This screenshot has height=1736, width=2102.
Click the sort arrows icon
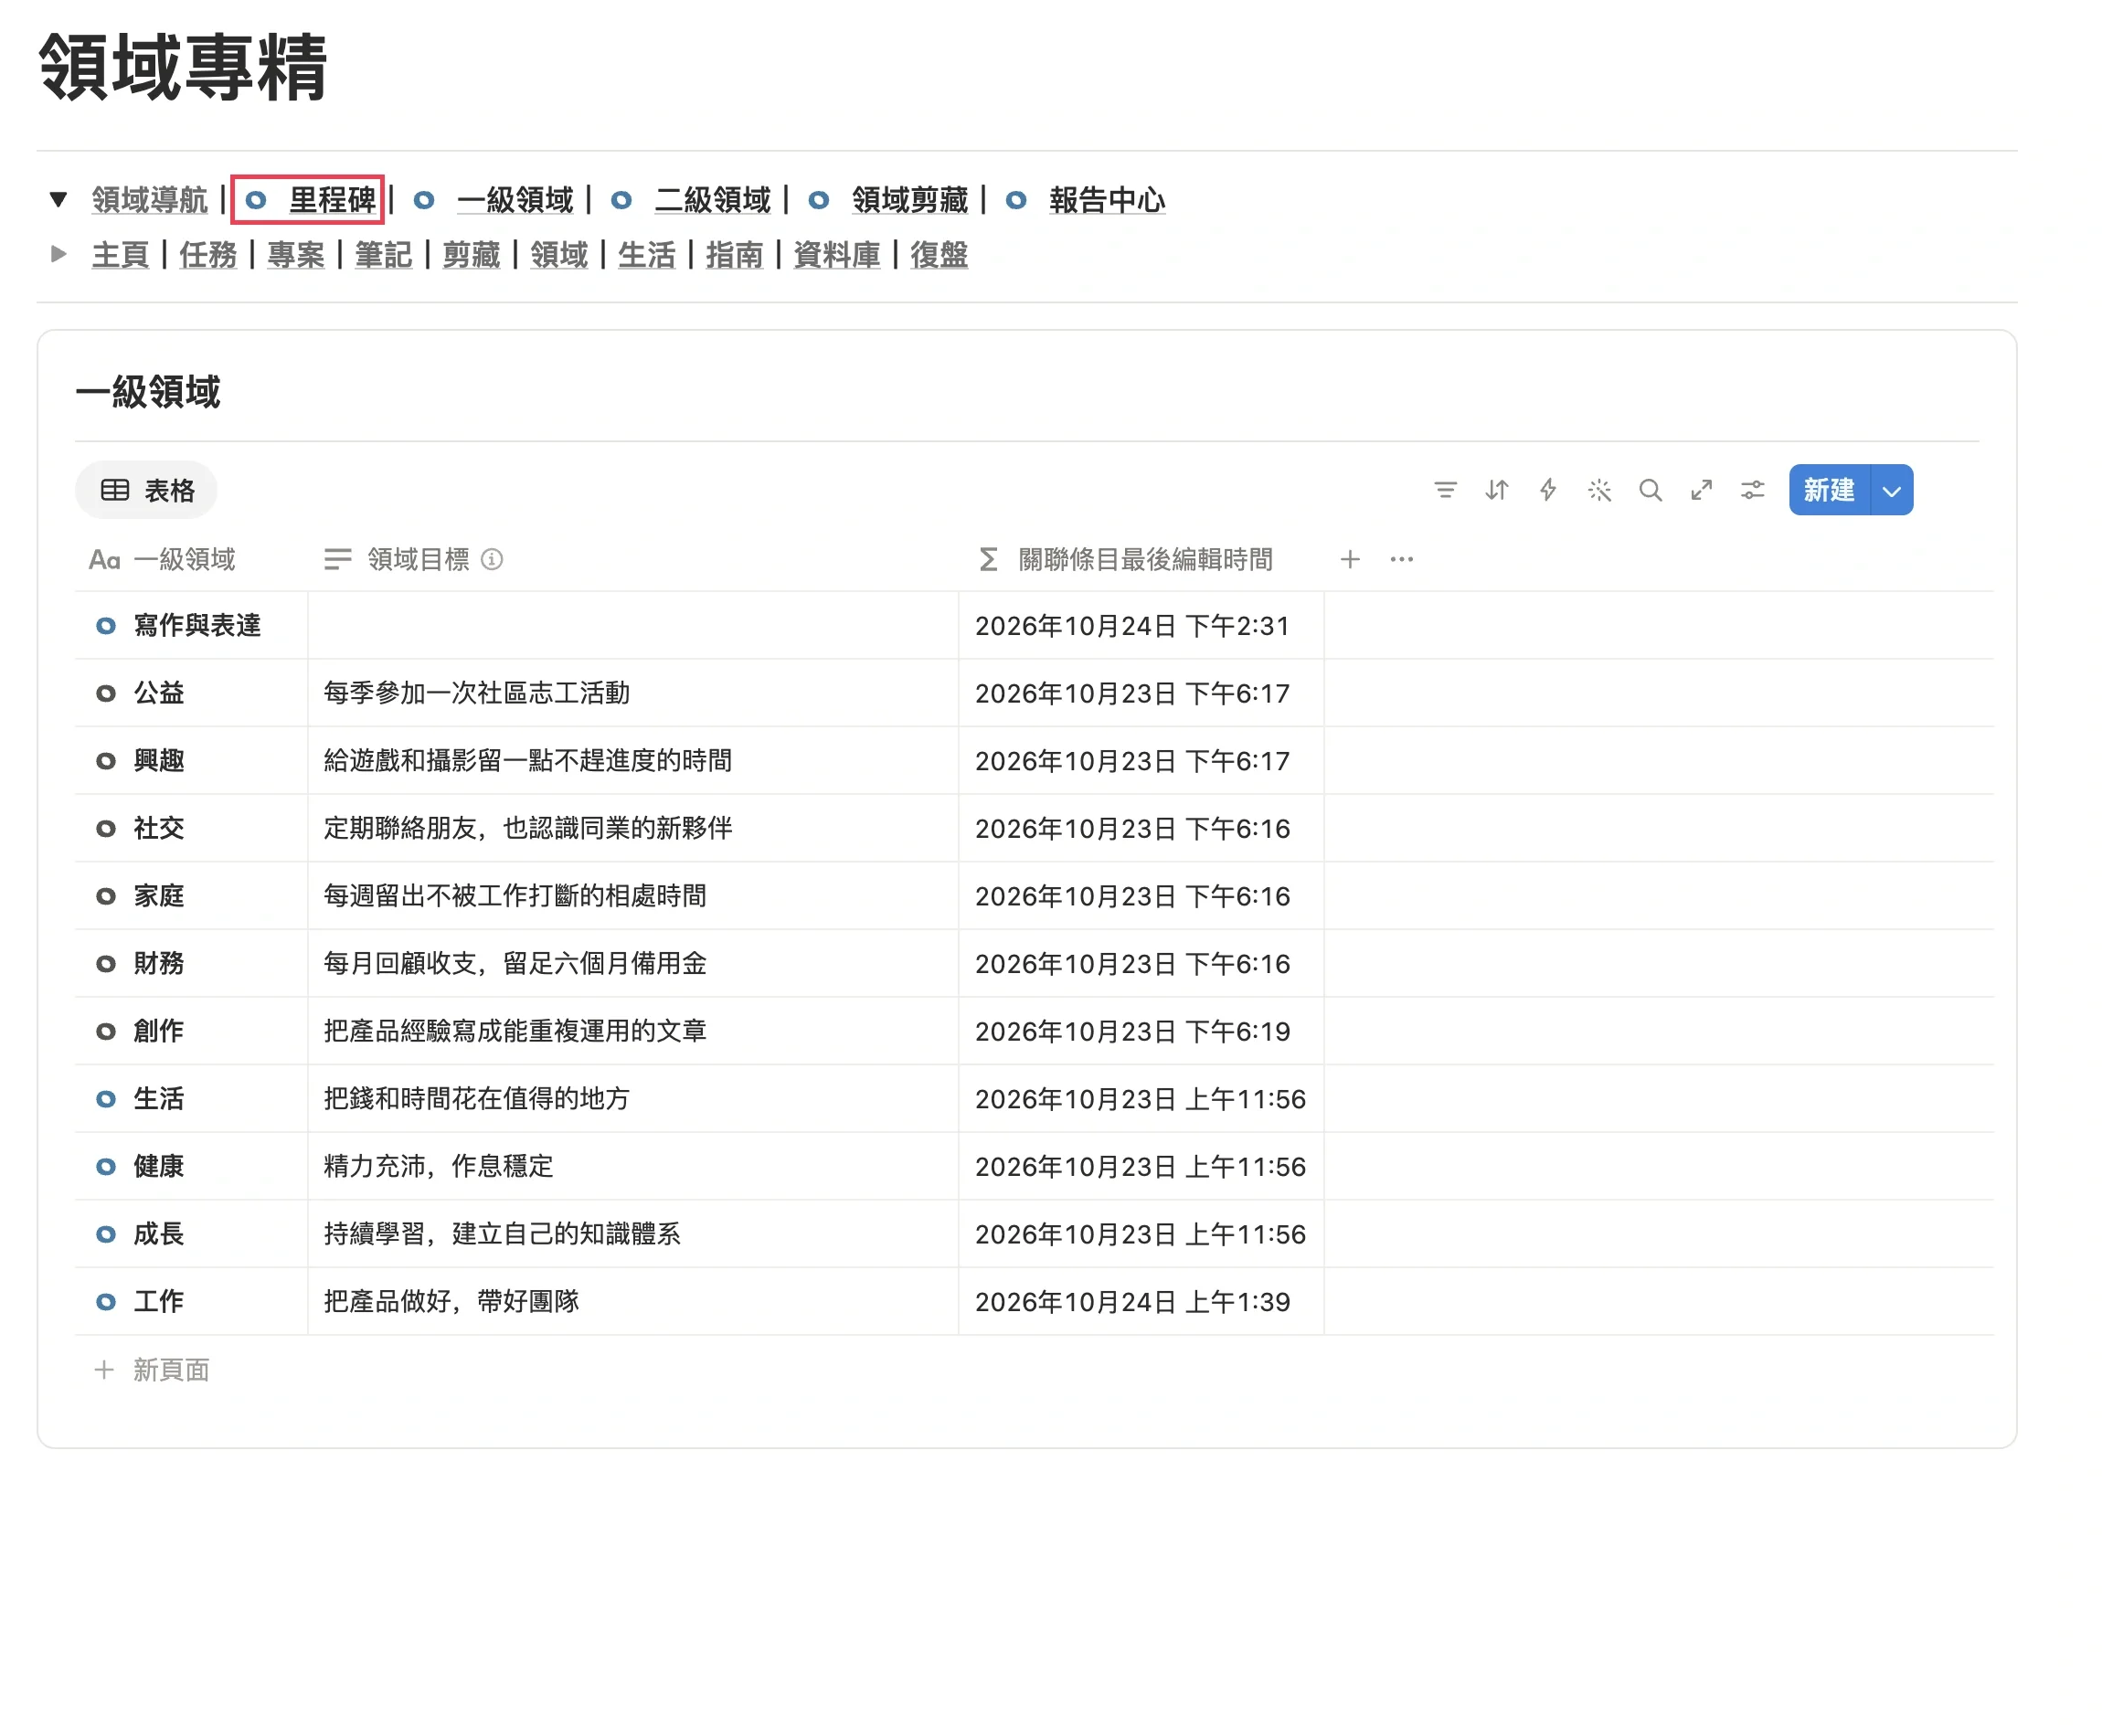[x=1496, y=490]
